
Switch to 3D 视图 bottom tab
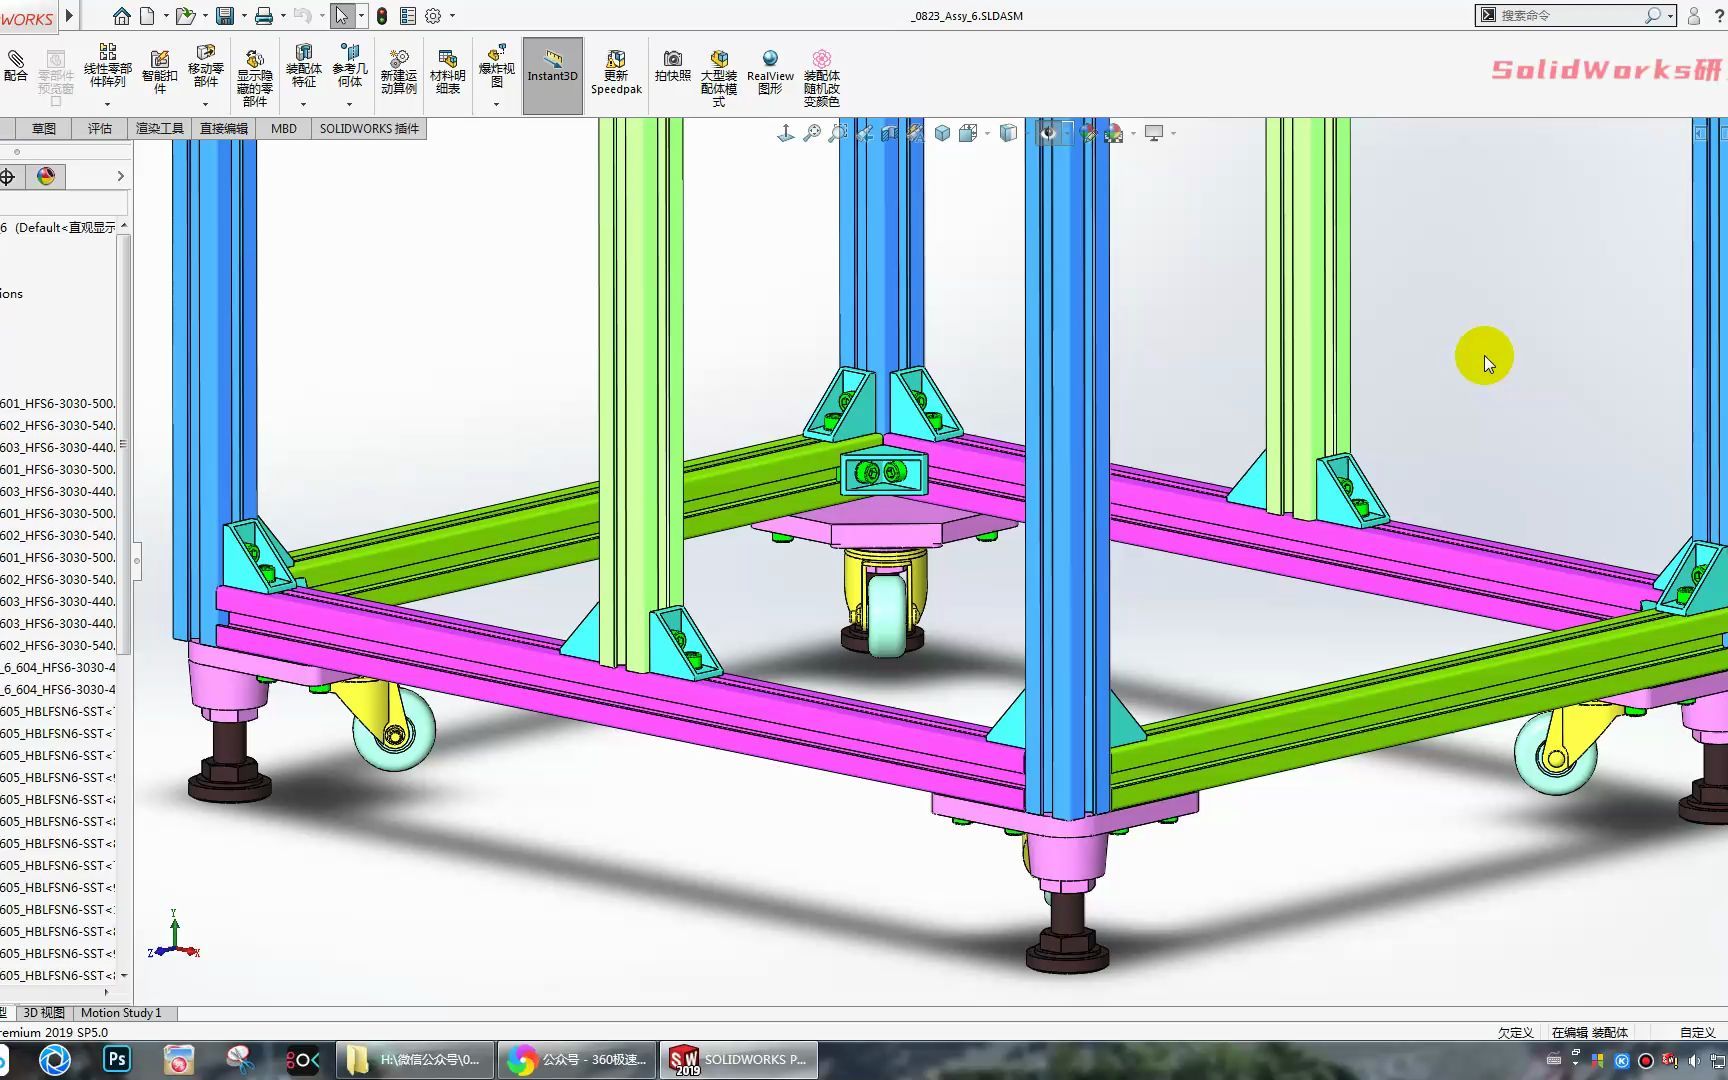(x=44, y=1013)
